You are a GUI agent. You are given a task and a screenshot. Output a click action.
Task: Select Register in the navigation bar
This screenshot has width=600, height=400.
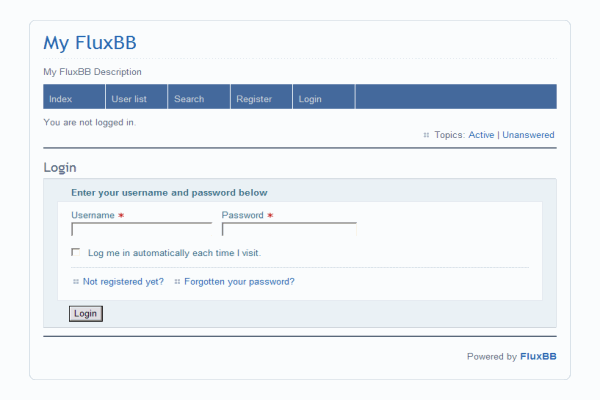(x=253, y=99)
